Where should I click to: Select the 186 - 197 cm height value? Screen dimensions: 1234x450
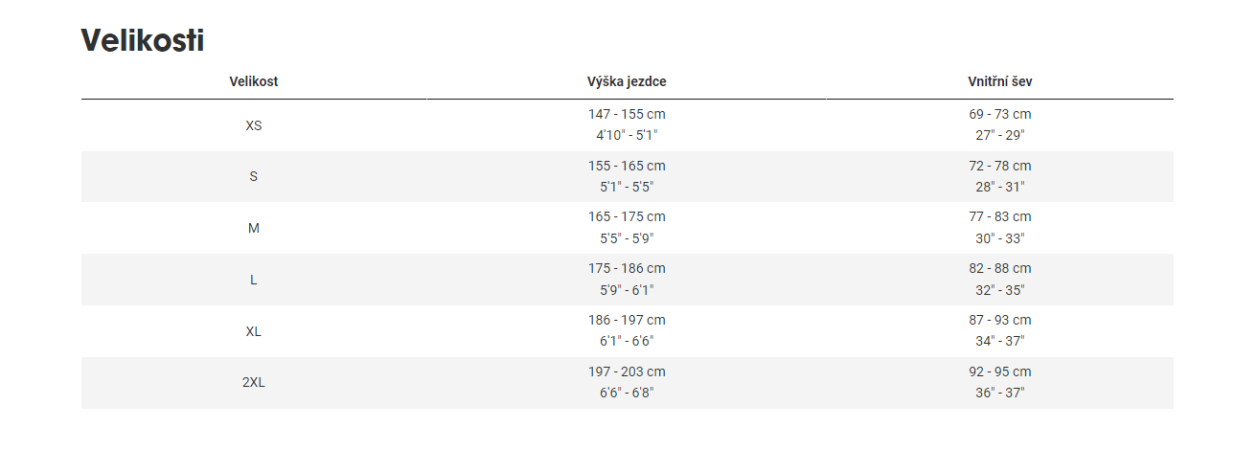tap(626, 320)
